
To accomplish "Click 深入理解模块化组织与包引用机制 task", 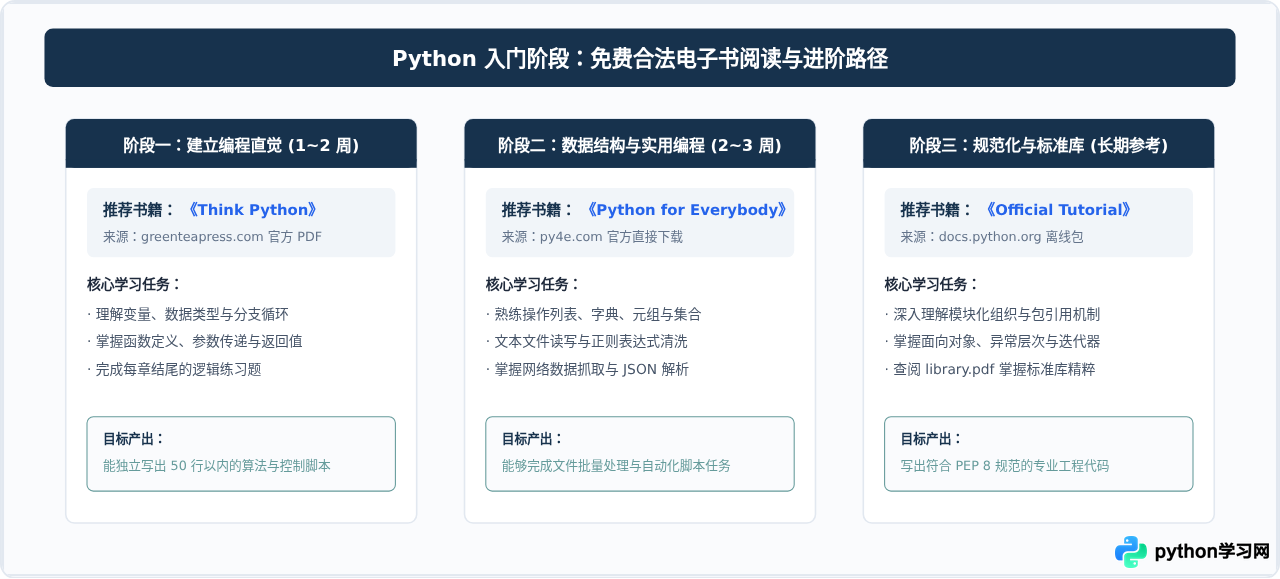I will (x=993, y=314).
